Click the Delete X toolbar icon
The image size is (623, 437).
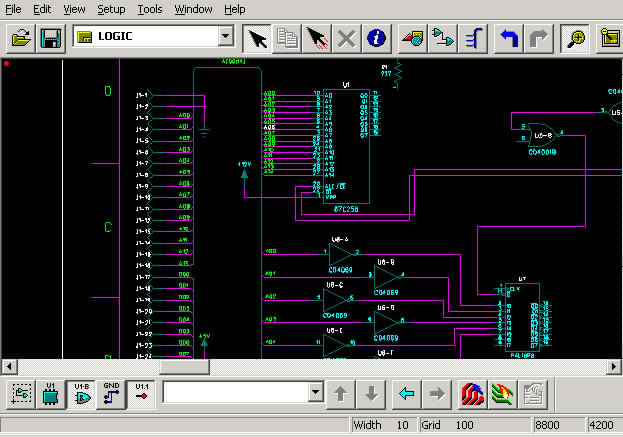[346, 38]
